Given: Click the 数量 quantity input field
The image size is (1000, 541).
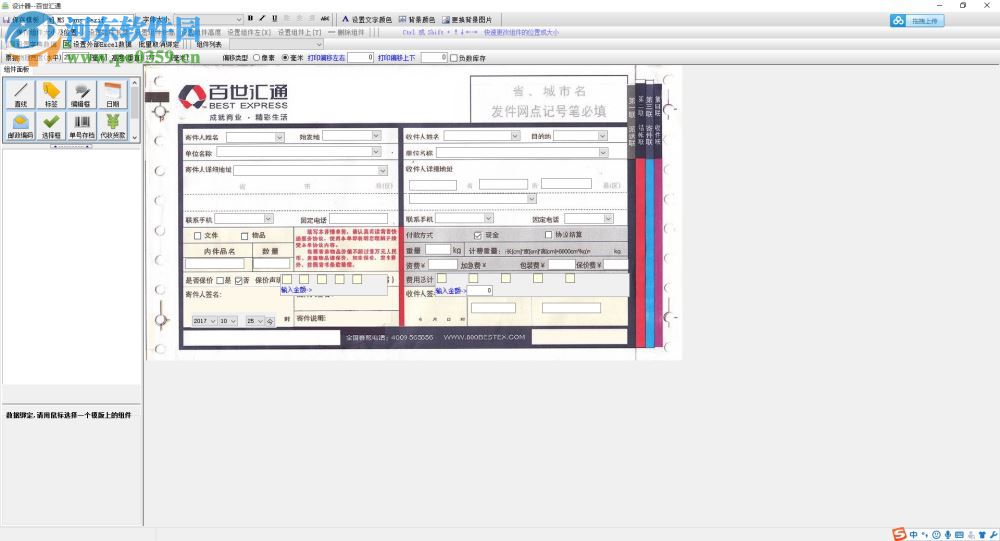Looking at the screenshot, I should coord(271,263).
